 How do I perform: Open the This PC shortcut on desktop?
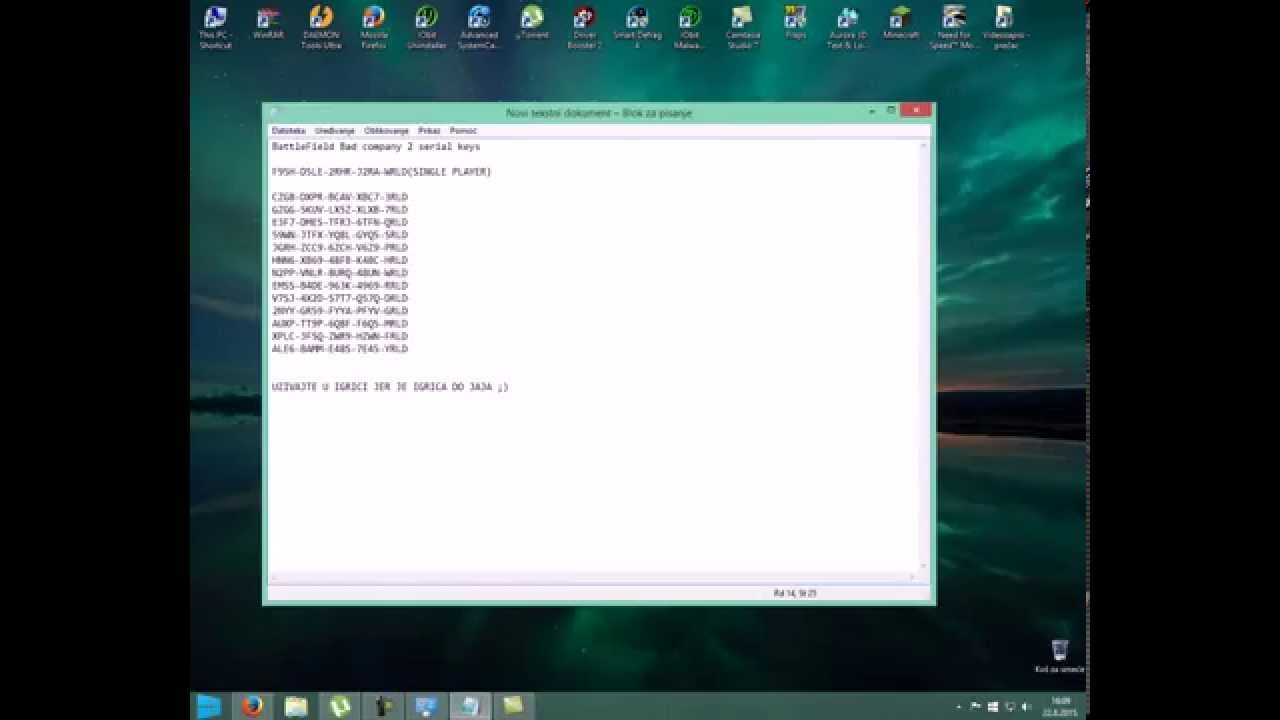coord(215,27)
